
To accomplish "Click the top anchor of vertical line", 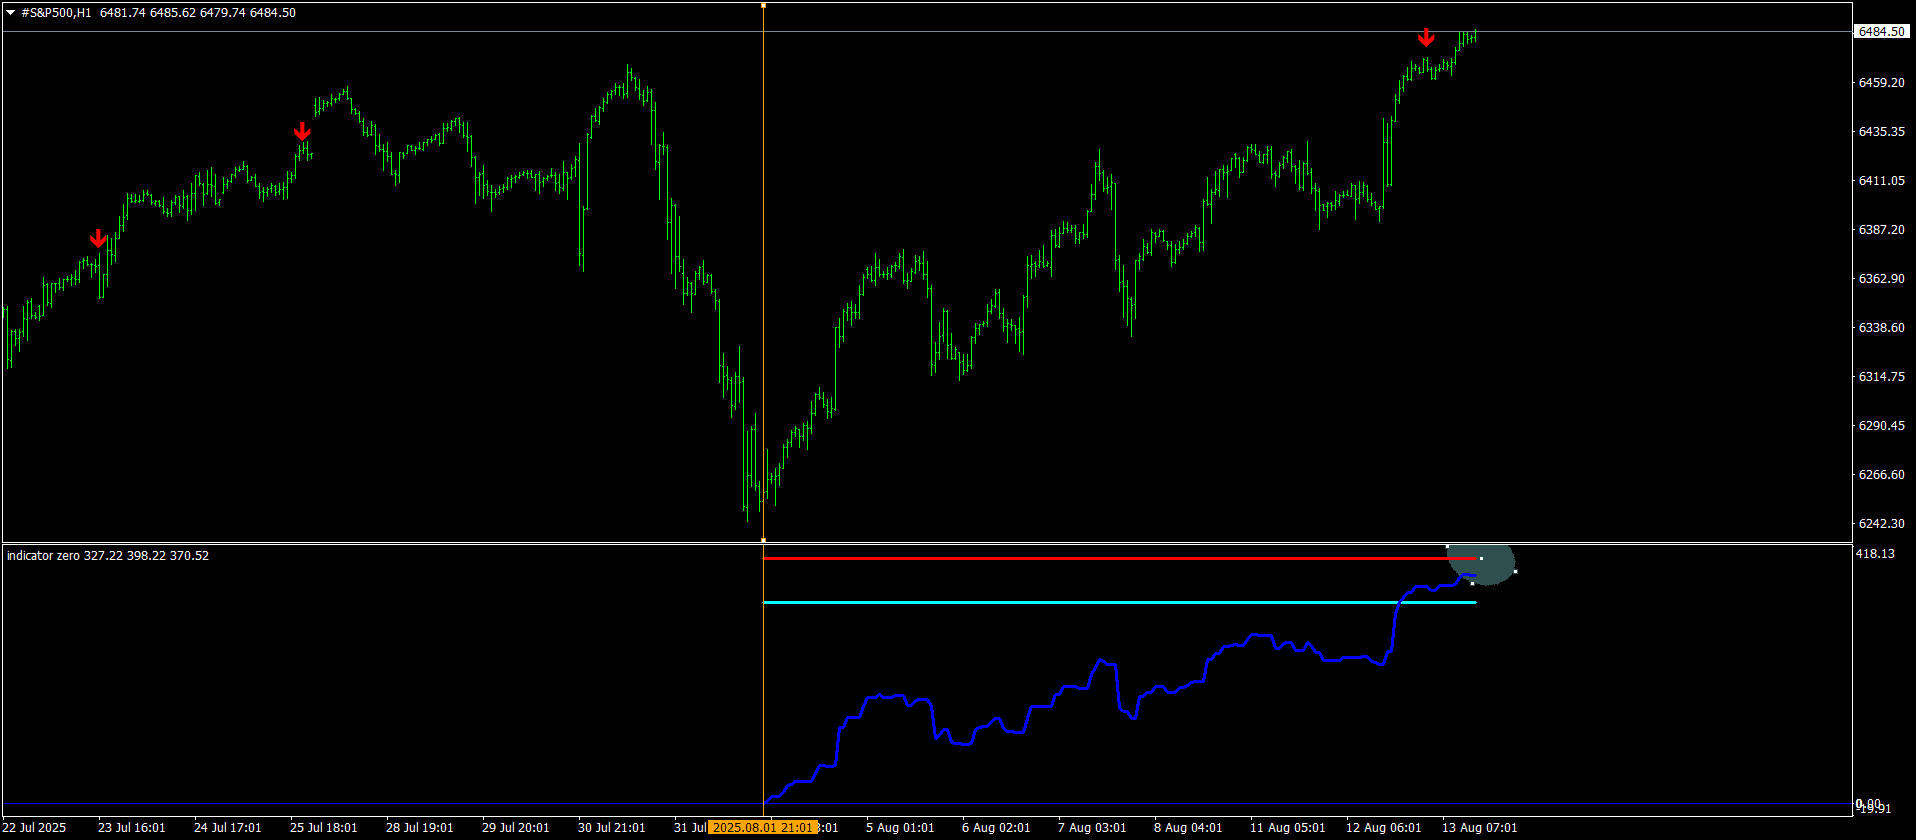I will [763, 5].
